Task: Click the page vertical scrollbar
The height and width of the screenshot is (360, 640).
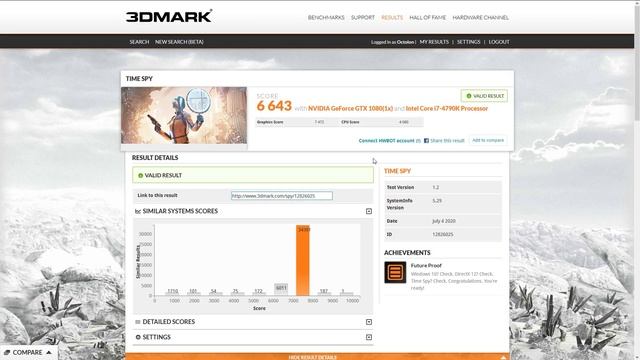Action: (x=637, y=180)
